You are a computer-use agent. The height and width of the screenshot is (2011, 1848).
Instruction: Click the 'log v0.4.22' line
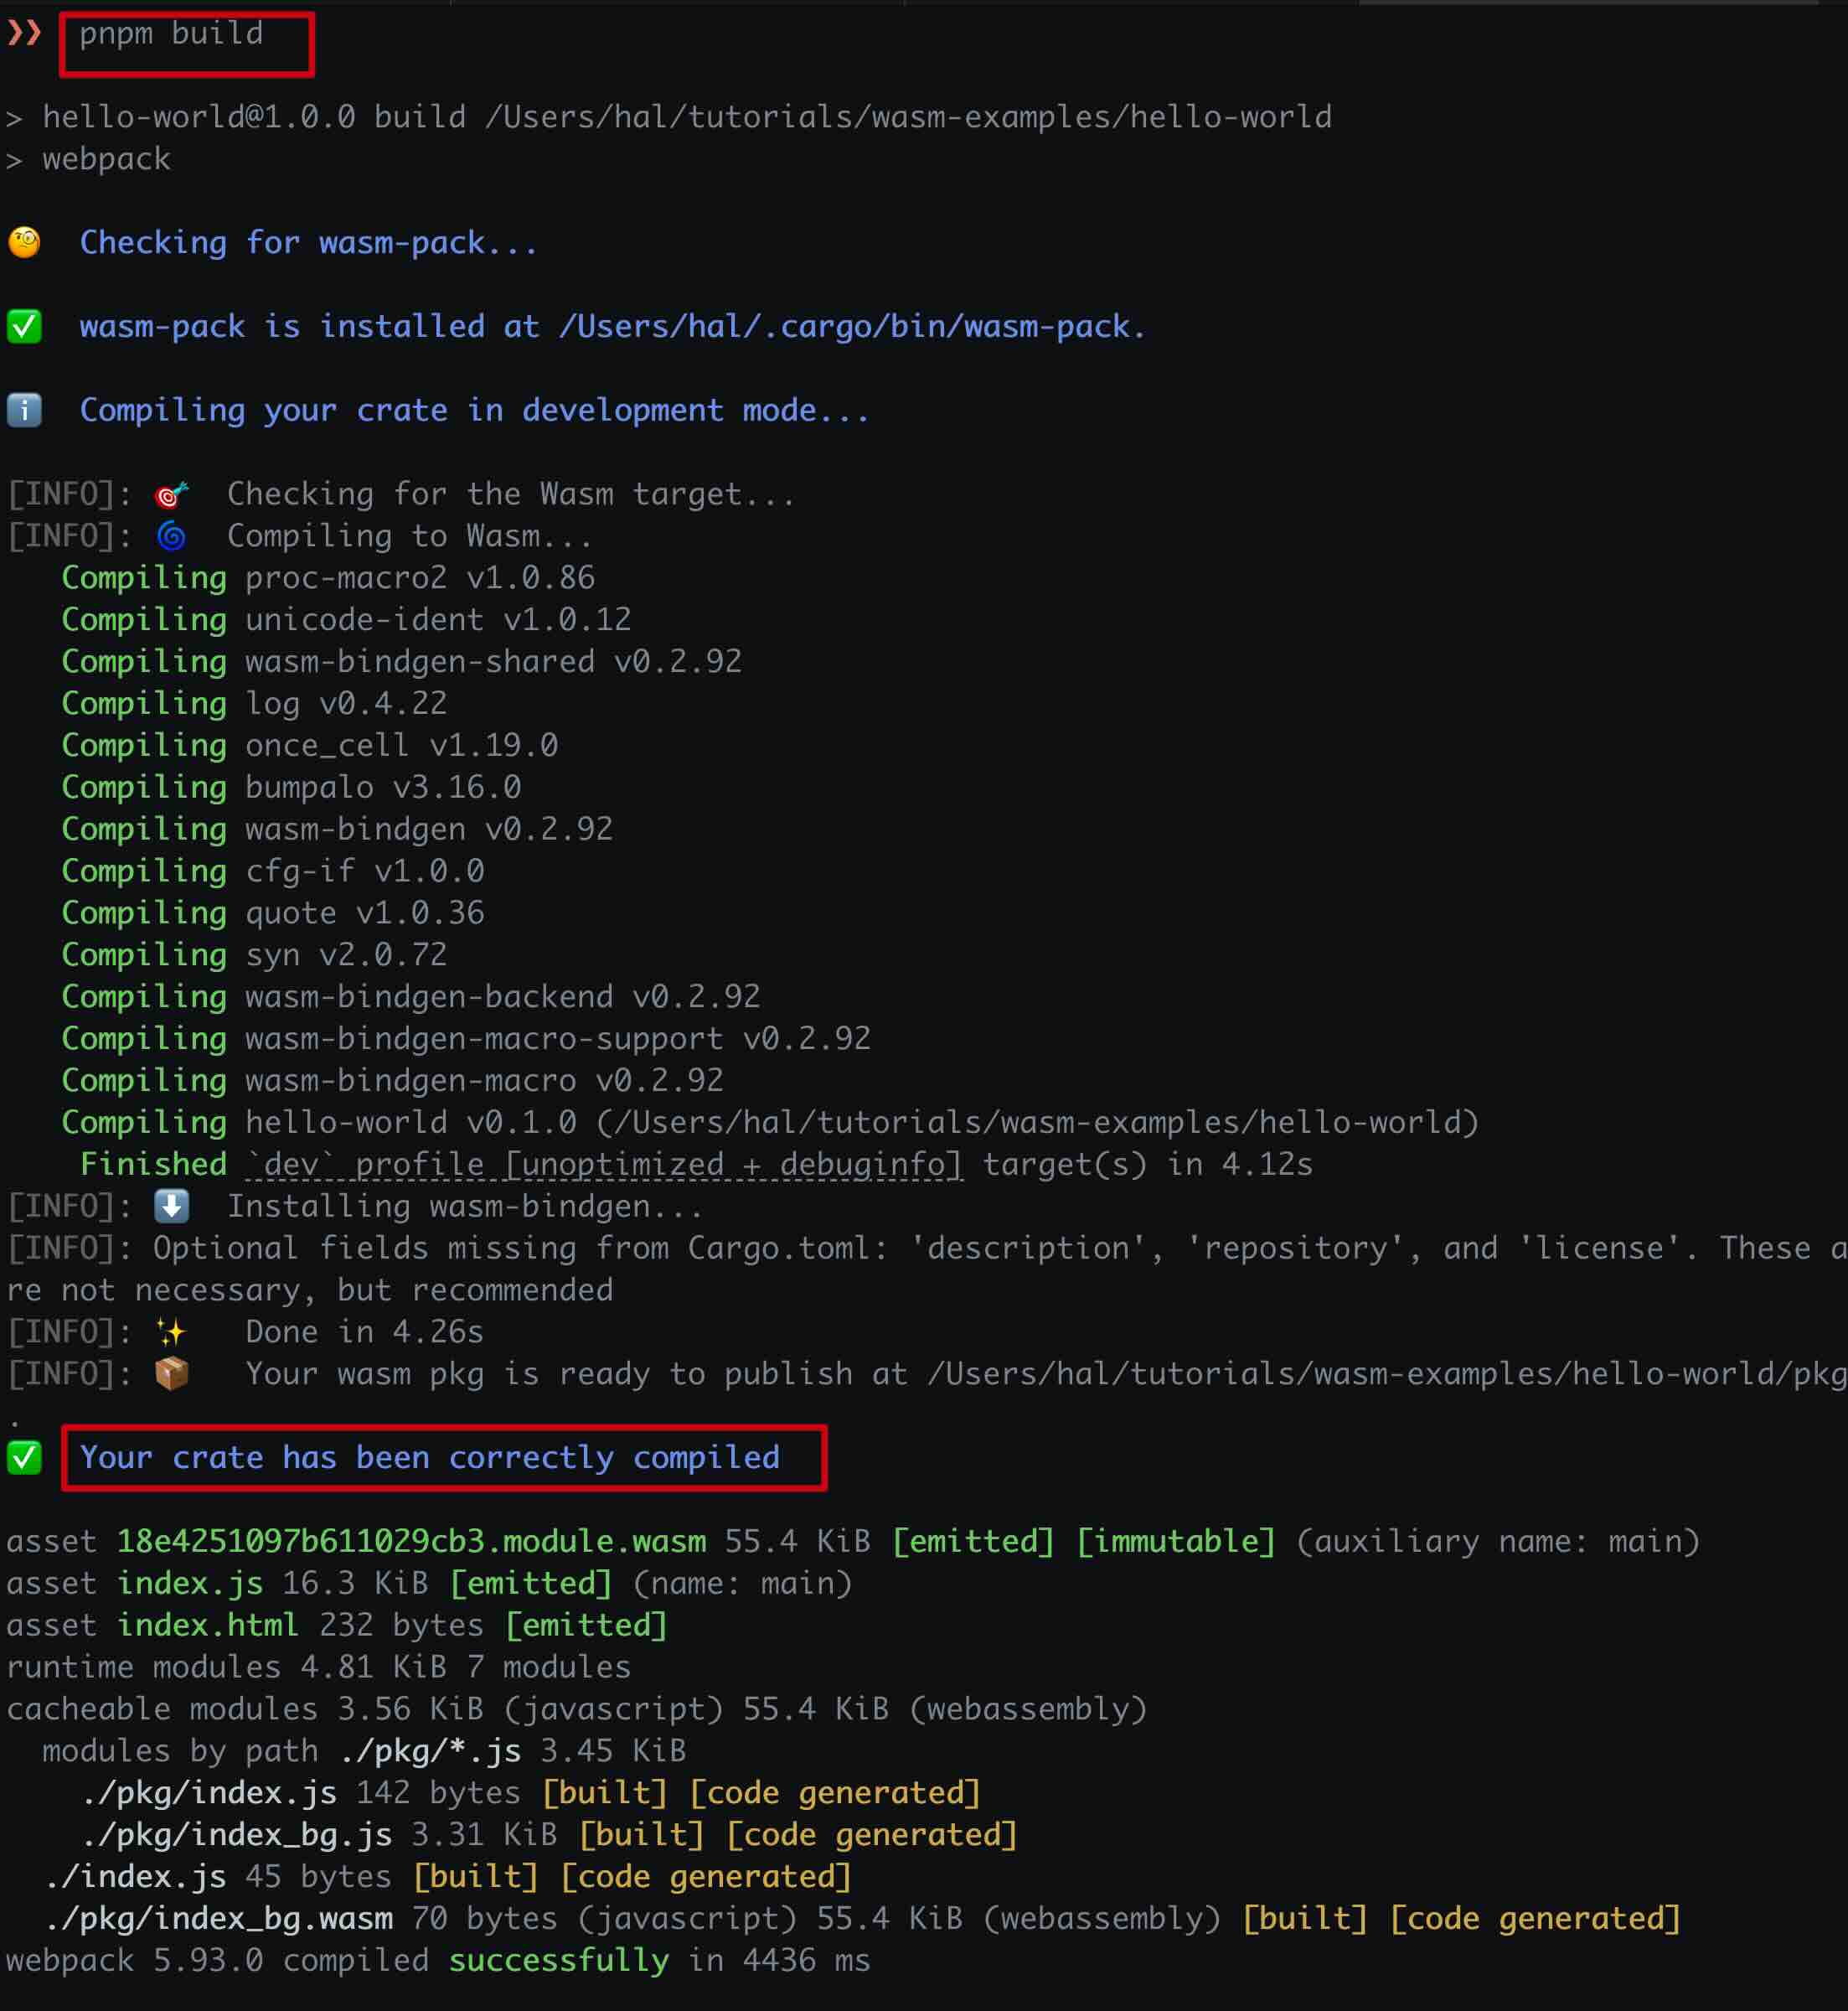coord(254,704)
